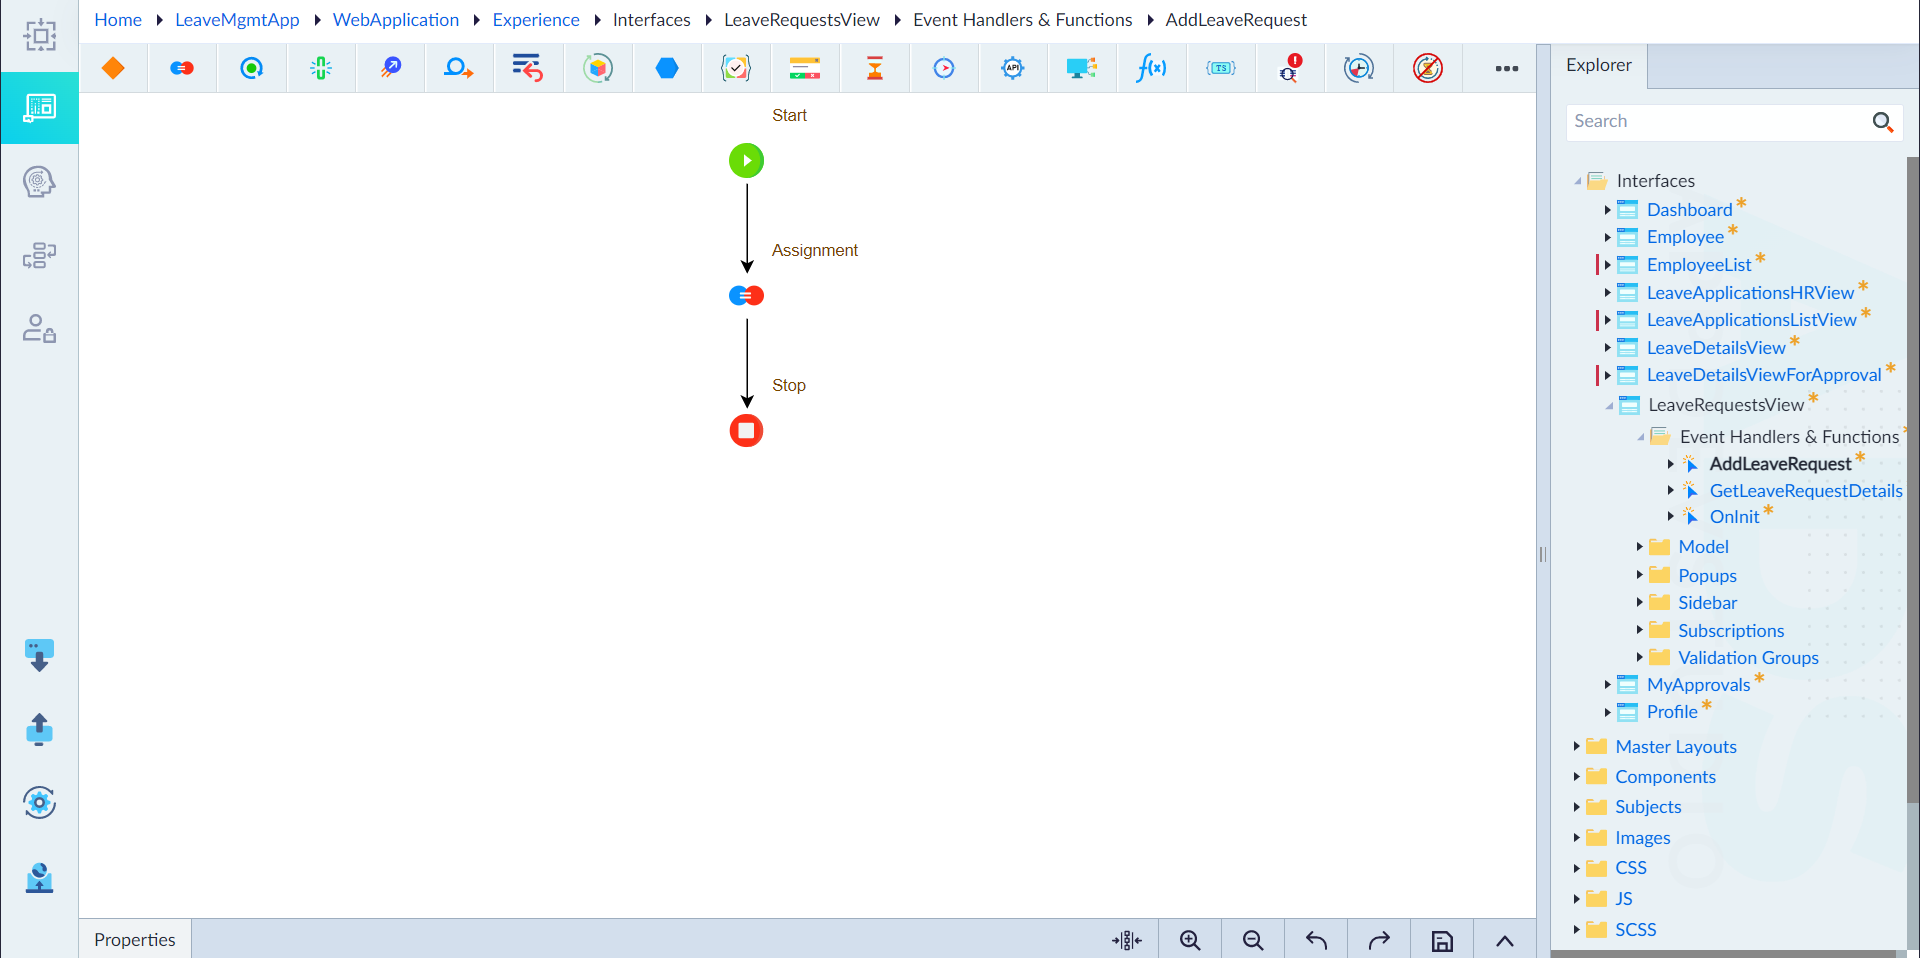Viewport: 1920px width, 958px height.
Task: Select the green bug debug tool
Action: (x=321, y=68)
